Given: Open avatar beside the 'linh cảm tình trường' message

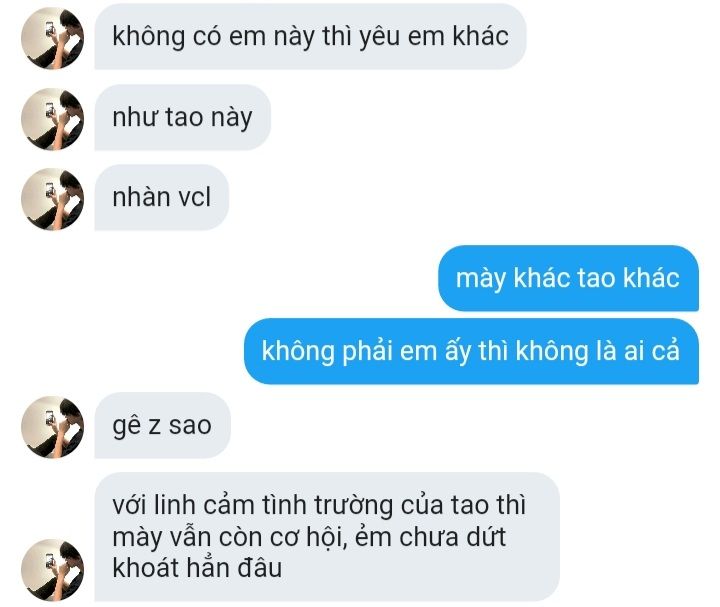Looking at the screenshot, I should coord(52,570).
